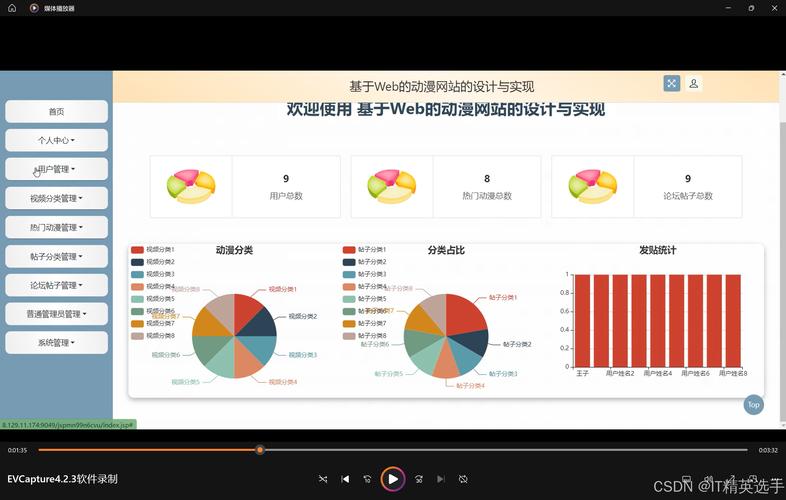Toggle 视频分类1 legend entry

tap(153, 250)
